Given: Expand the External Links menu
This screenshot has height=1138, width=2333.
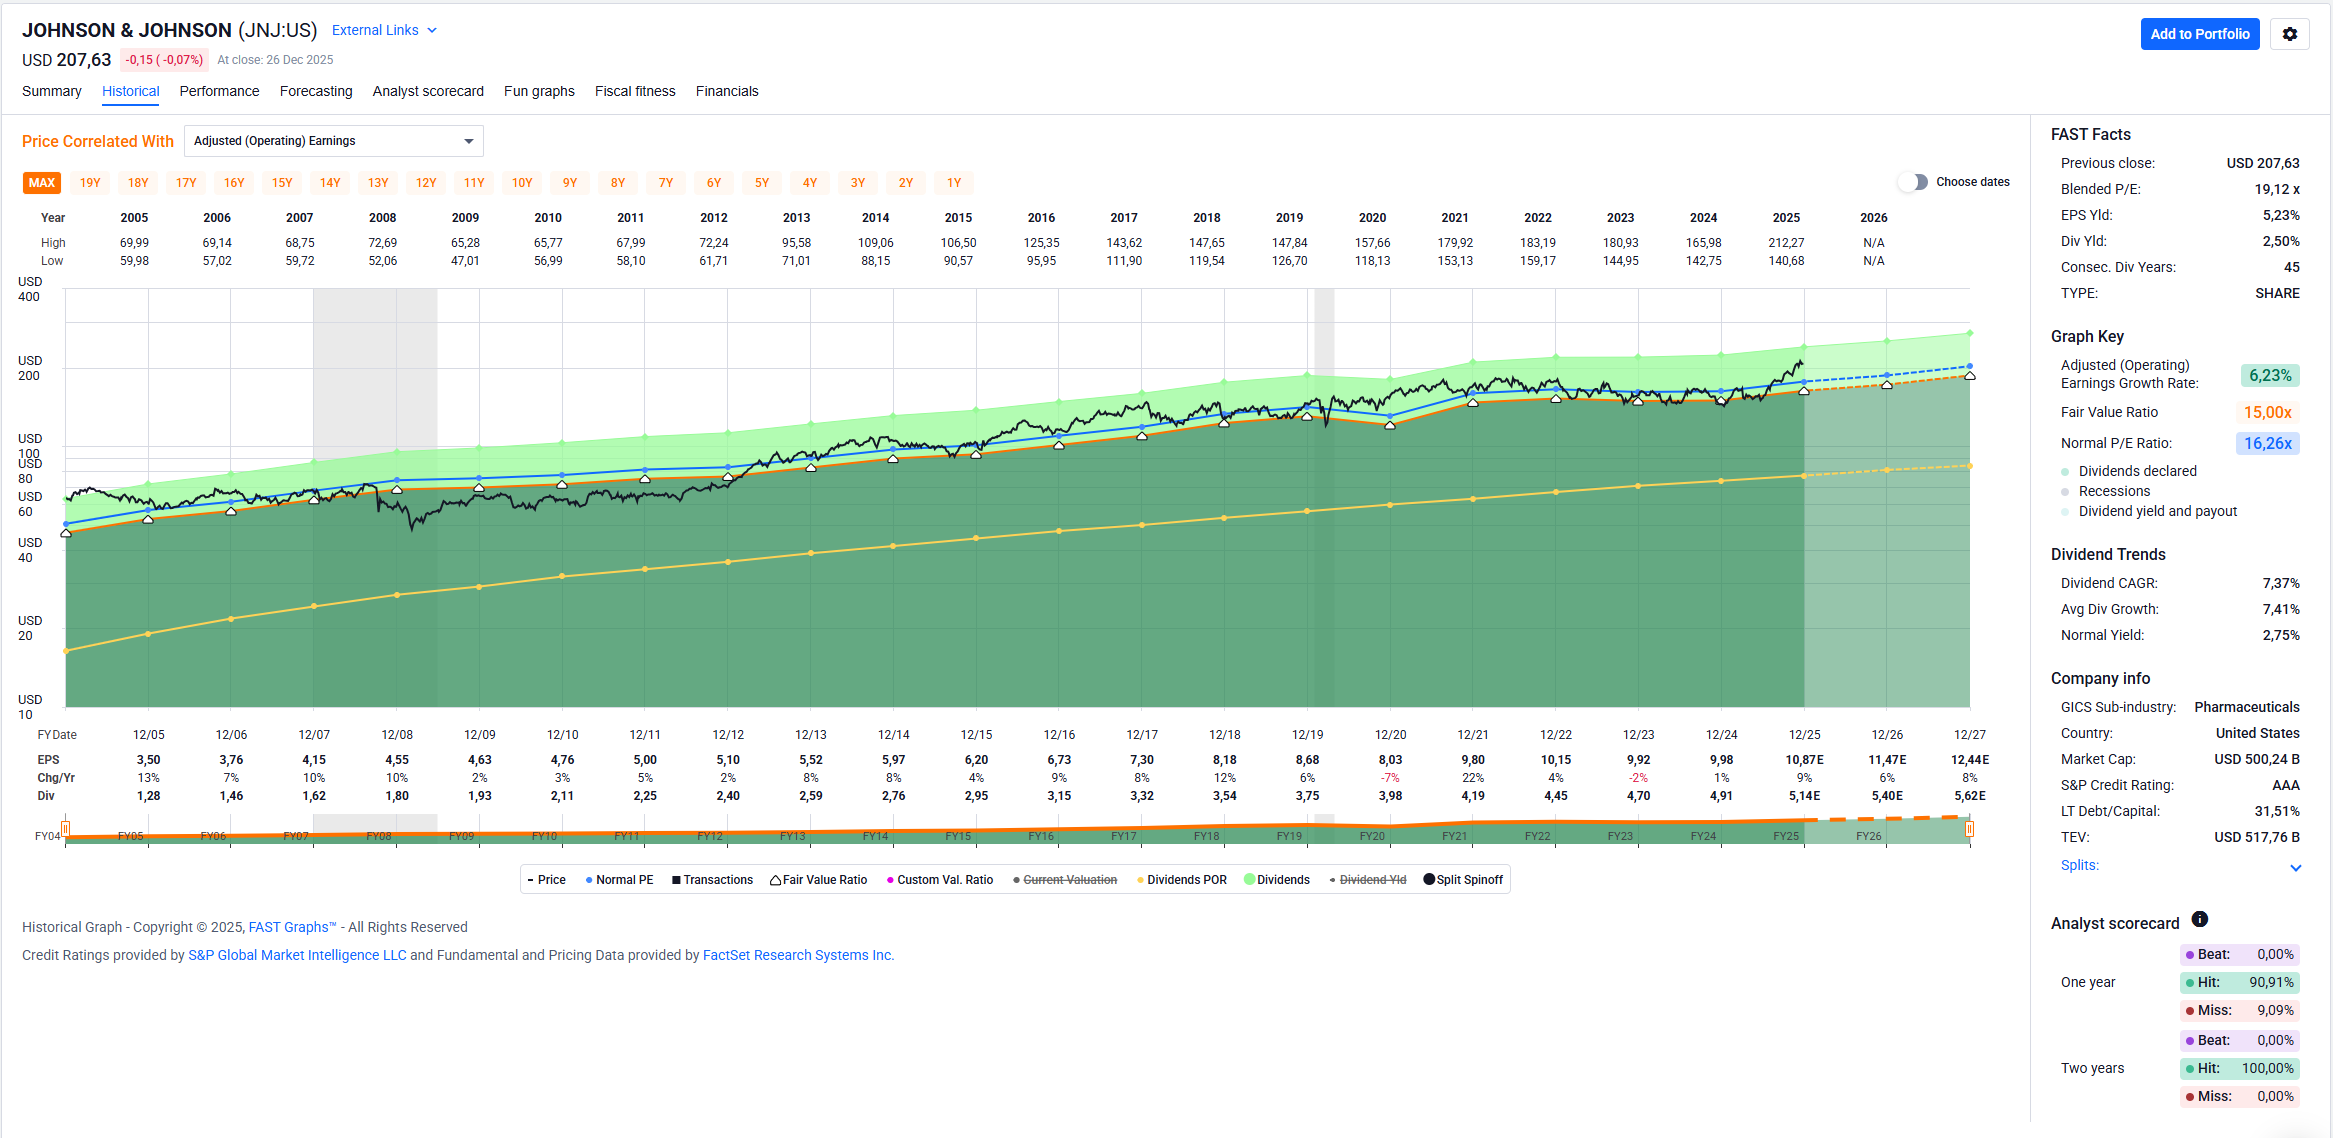Looking at the screenshot, I should click(384, 31).
